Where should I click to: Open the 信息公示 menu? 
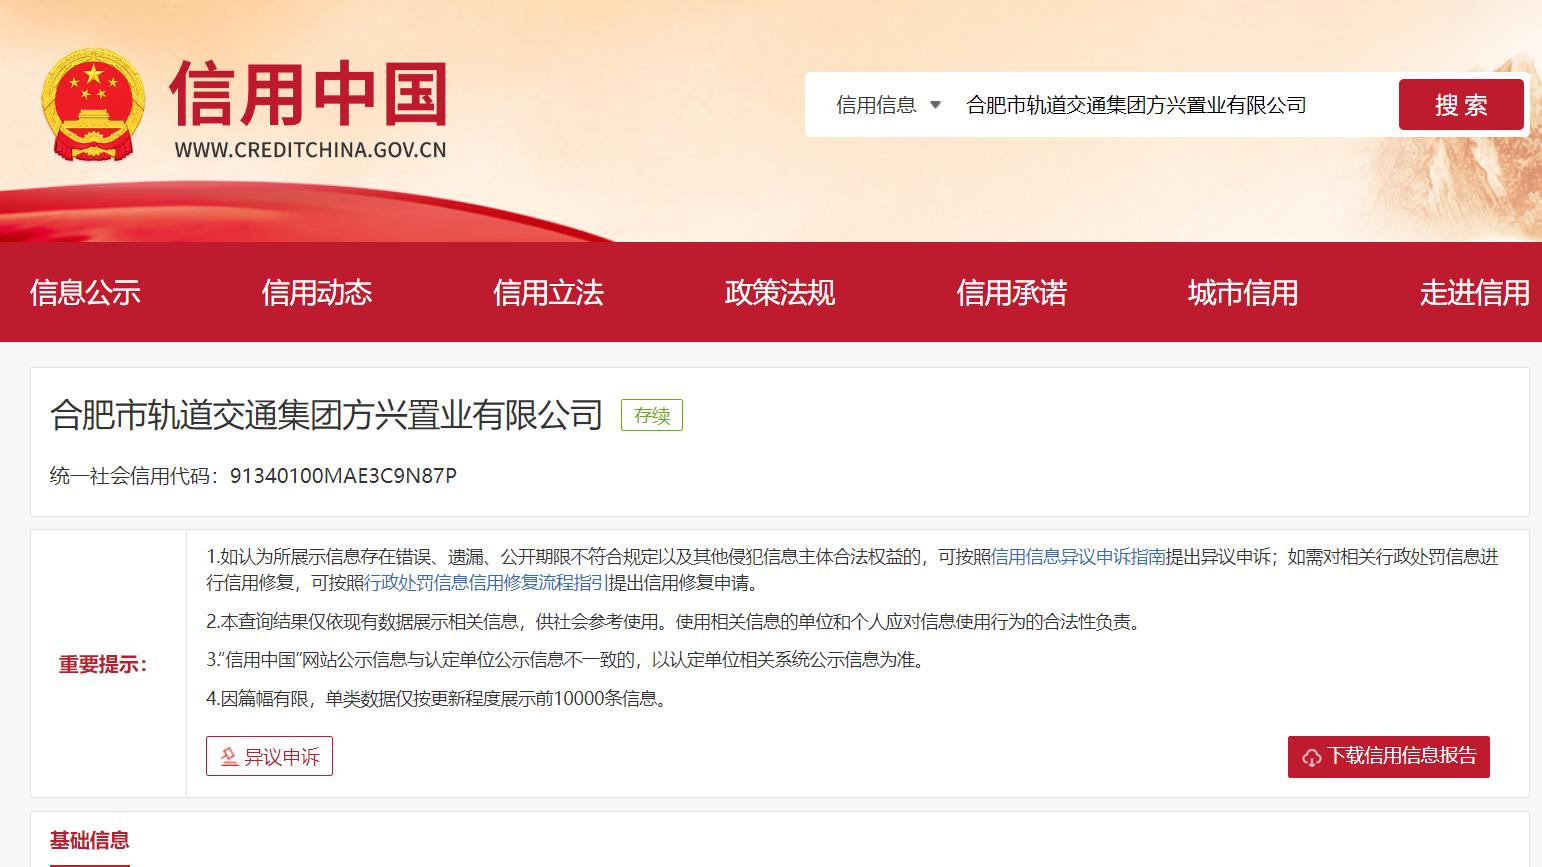tap(85, 292)
